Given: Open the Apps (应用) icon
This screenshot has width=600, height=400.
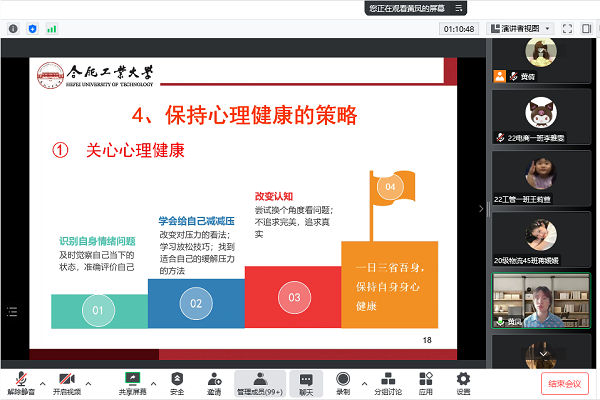Looking at the screenshot, I should point(425,381).
